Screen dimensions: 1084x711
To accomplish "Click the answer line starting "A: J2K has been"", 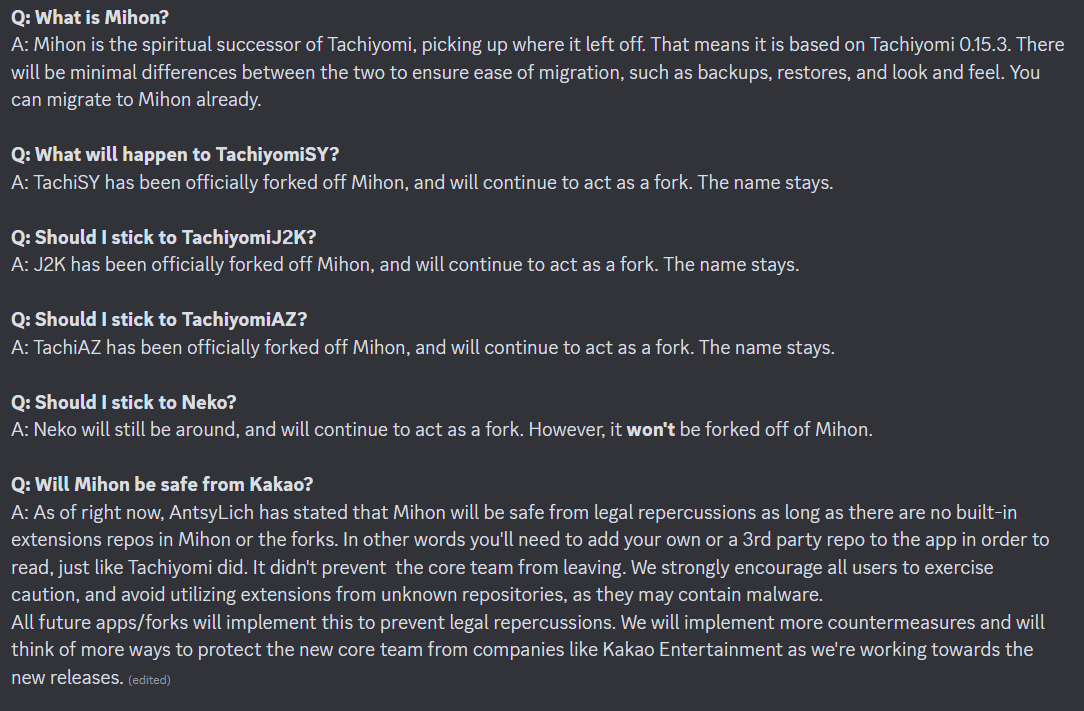I will (405, 265).
